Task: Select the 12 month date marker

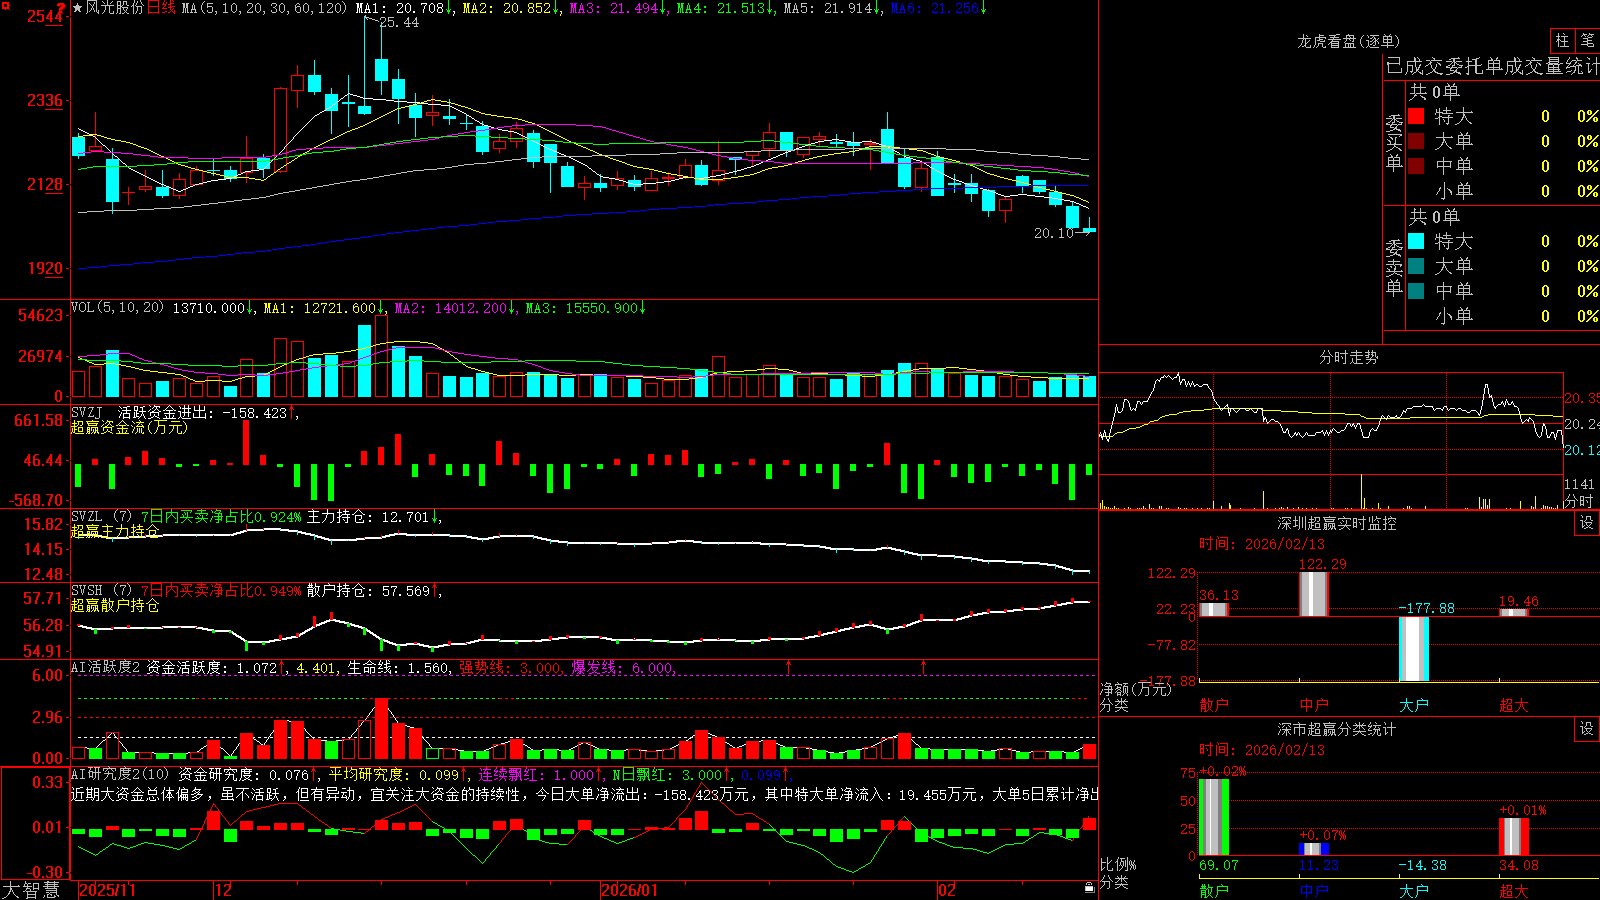Action: [223, 890]
